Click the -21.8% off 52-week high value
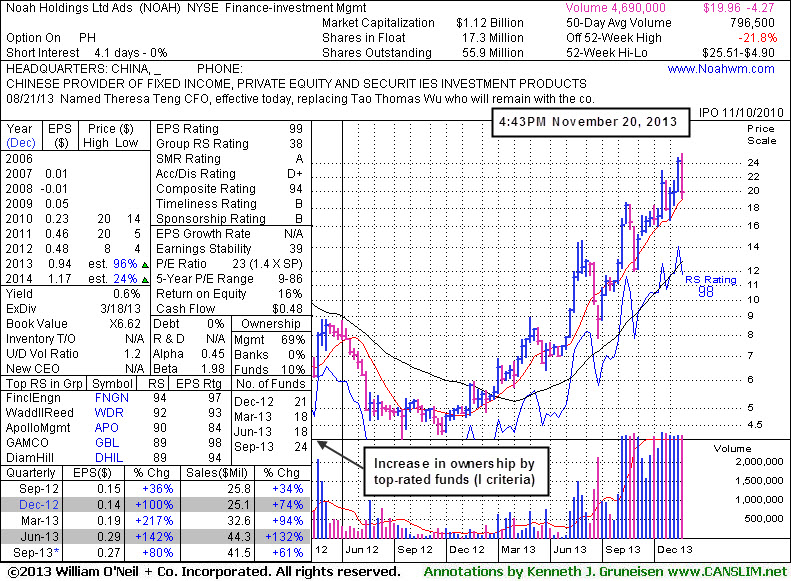 (x=757, y=38)
